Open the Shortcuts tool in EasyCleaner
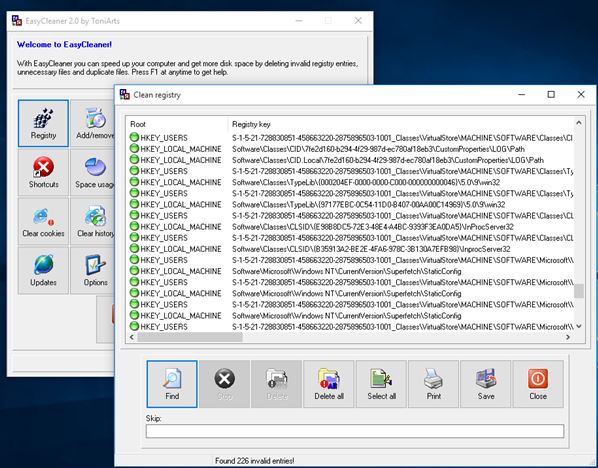This screenshot has height=468, width=598. (x=43, y=172)
